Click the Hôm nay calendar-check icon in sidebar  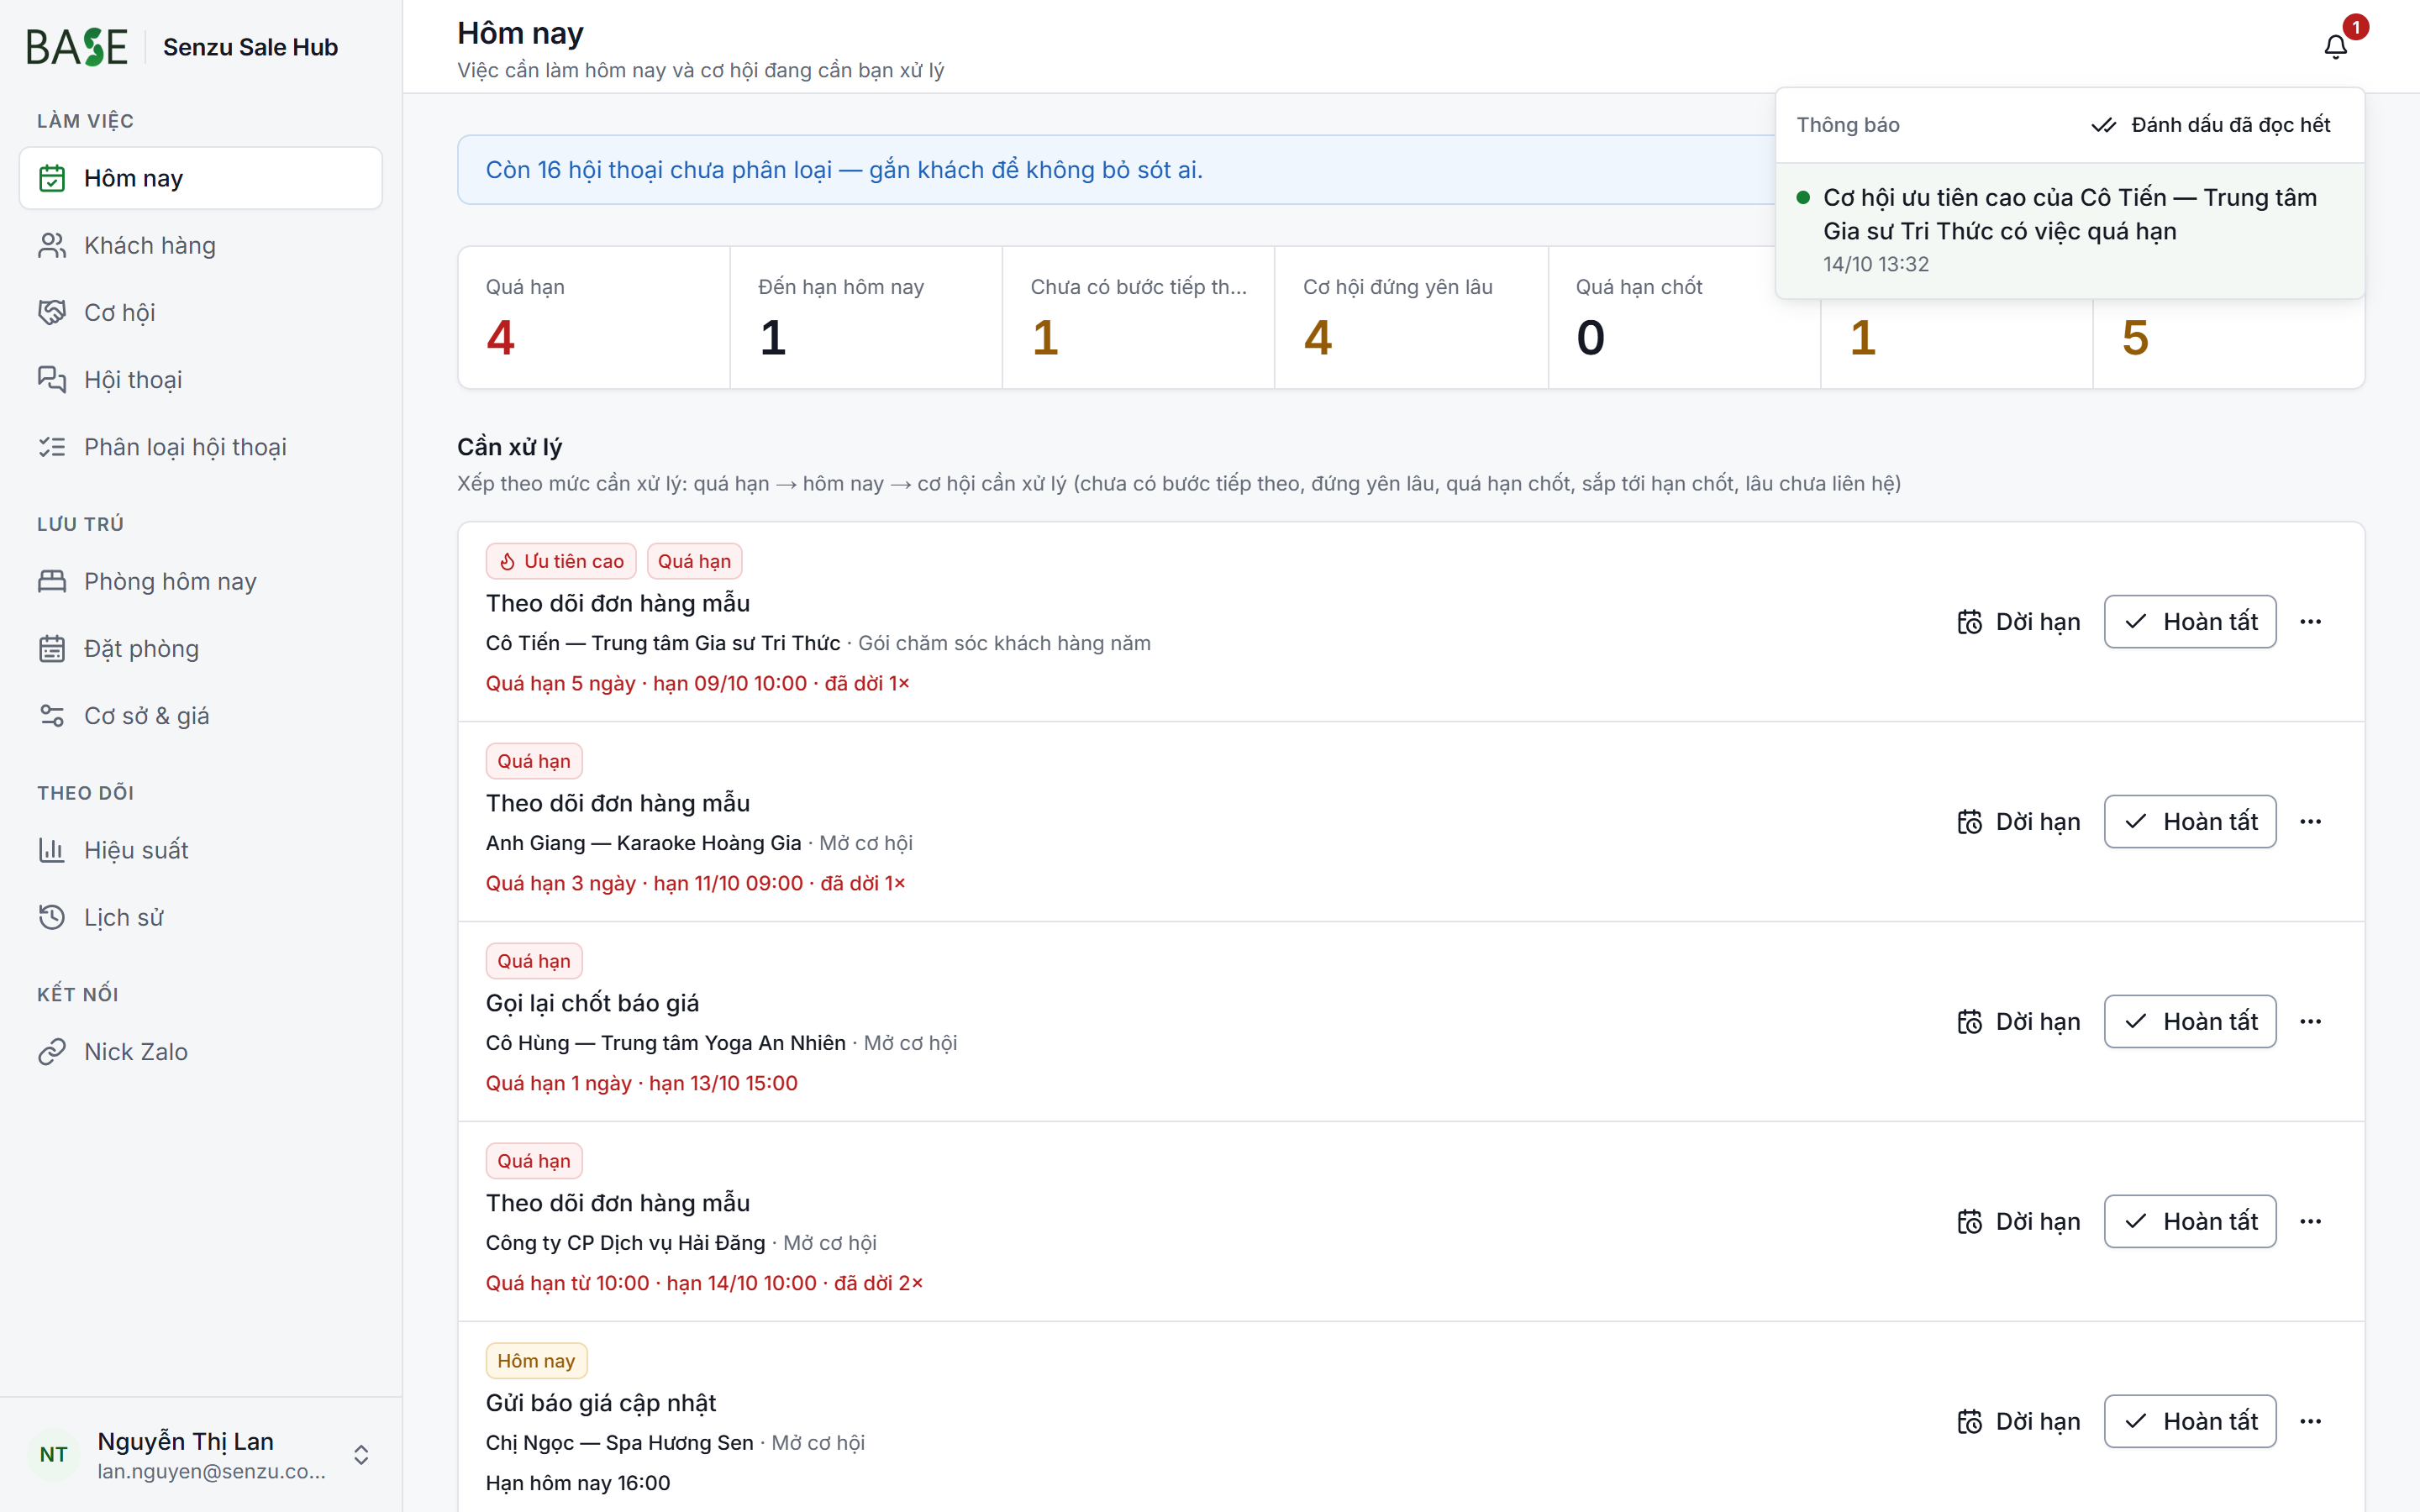click(52, 178)
